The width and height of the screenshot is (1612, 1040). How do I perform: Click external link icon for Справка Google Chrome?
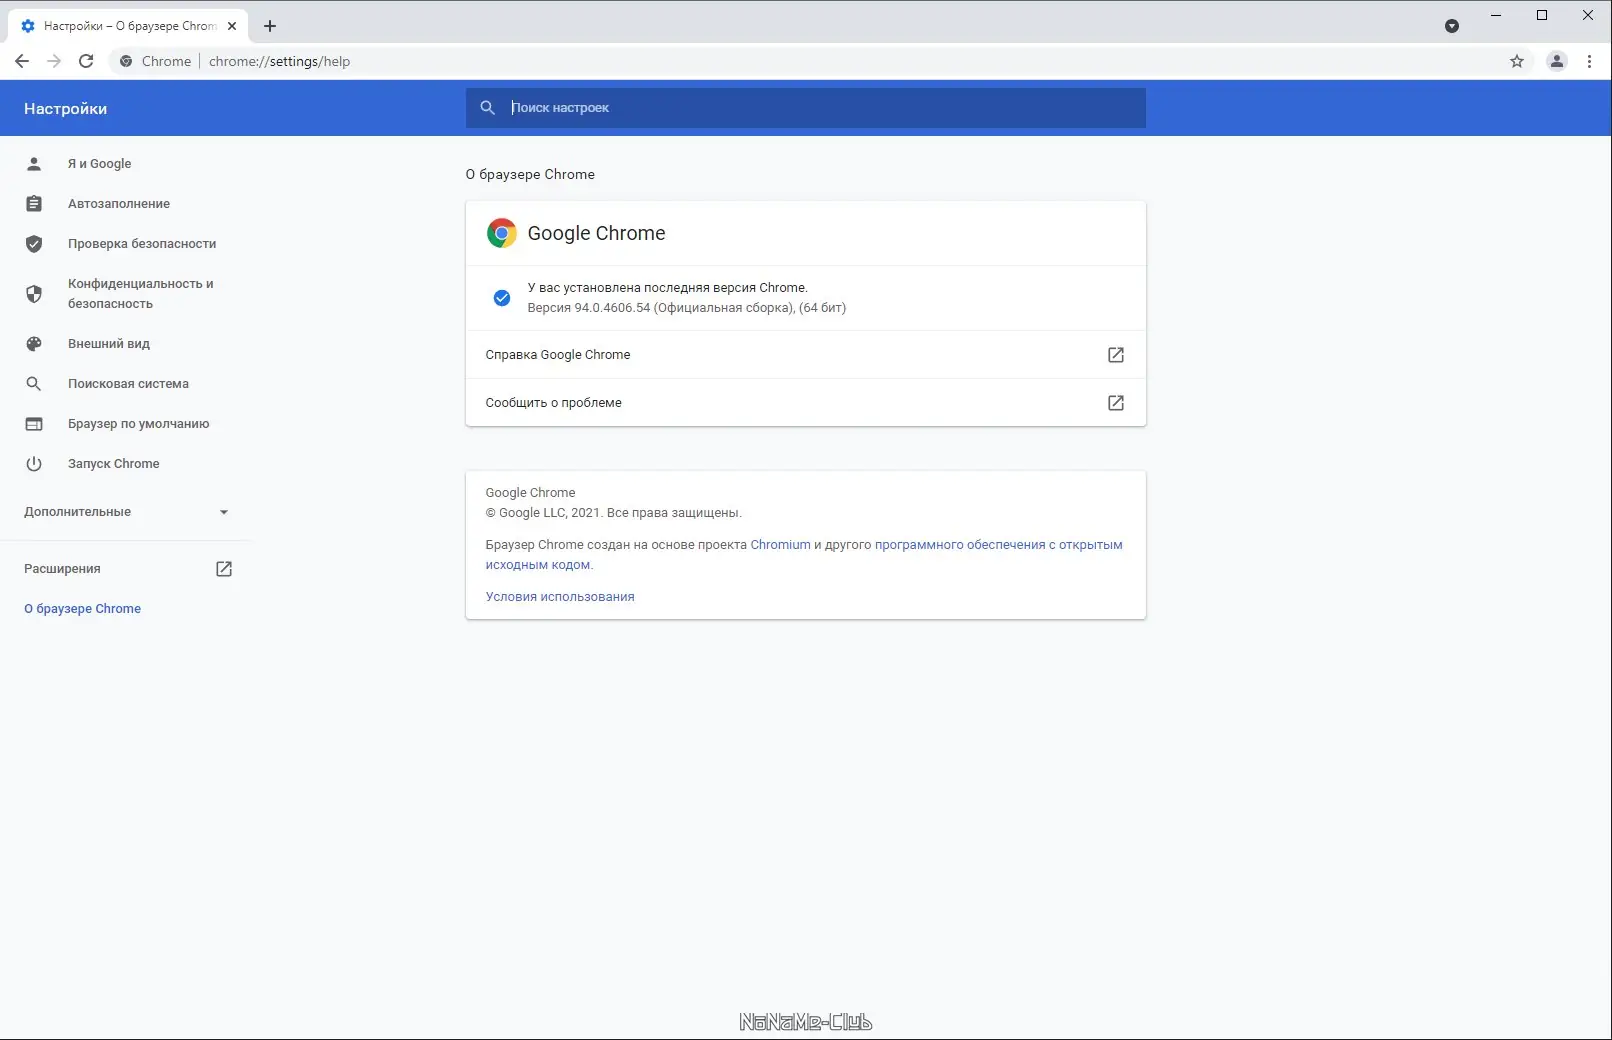click(1116, 355)
